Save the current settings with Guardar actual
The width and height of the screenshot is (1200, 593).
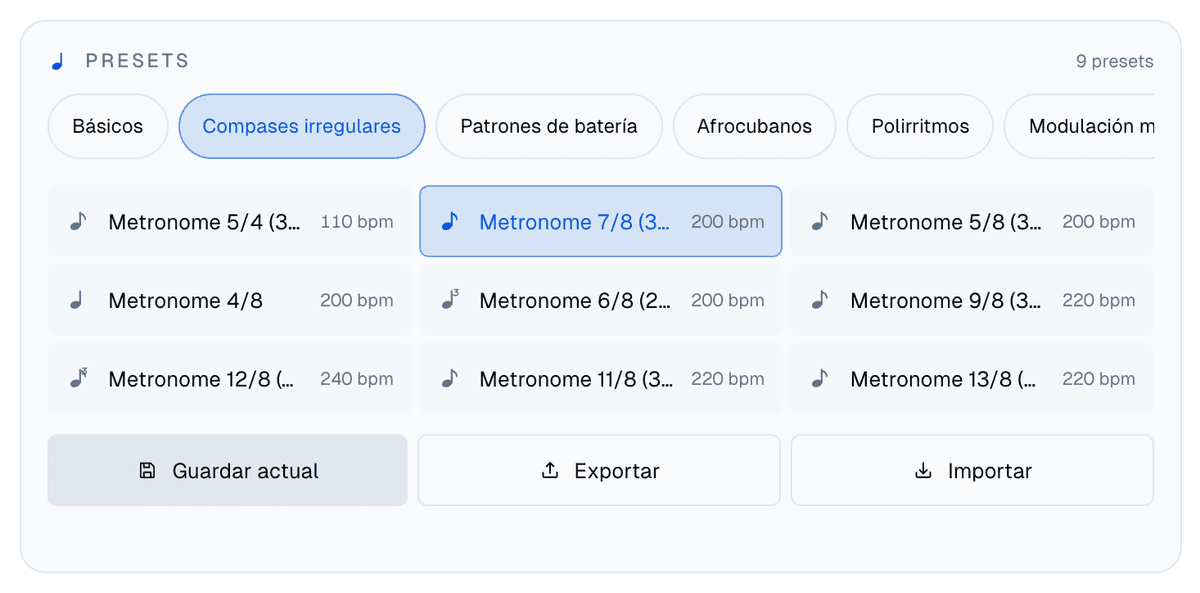[x=228, y=470]
